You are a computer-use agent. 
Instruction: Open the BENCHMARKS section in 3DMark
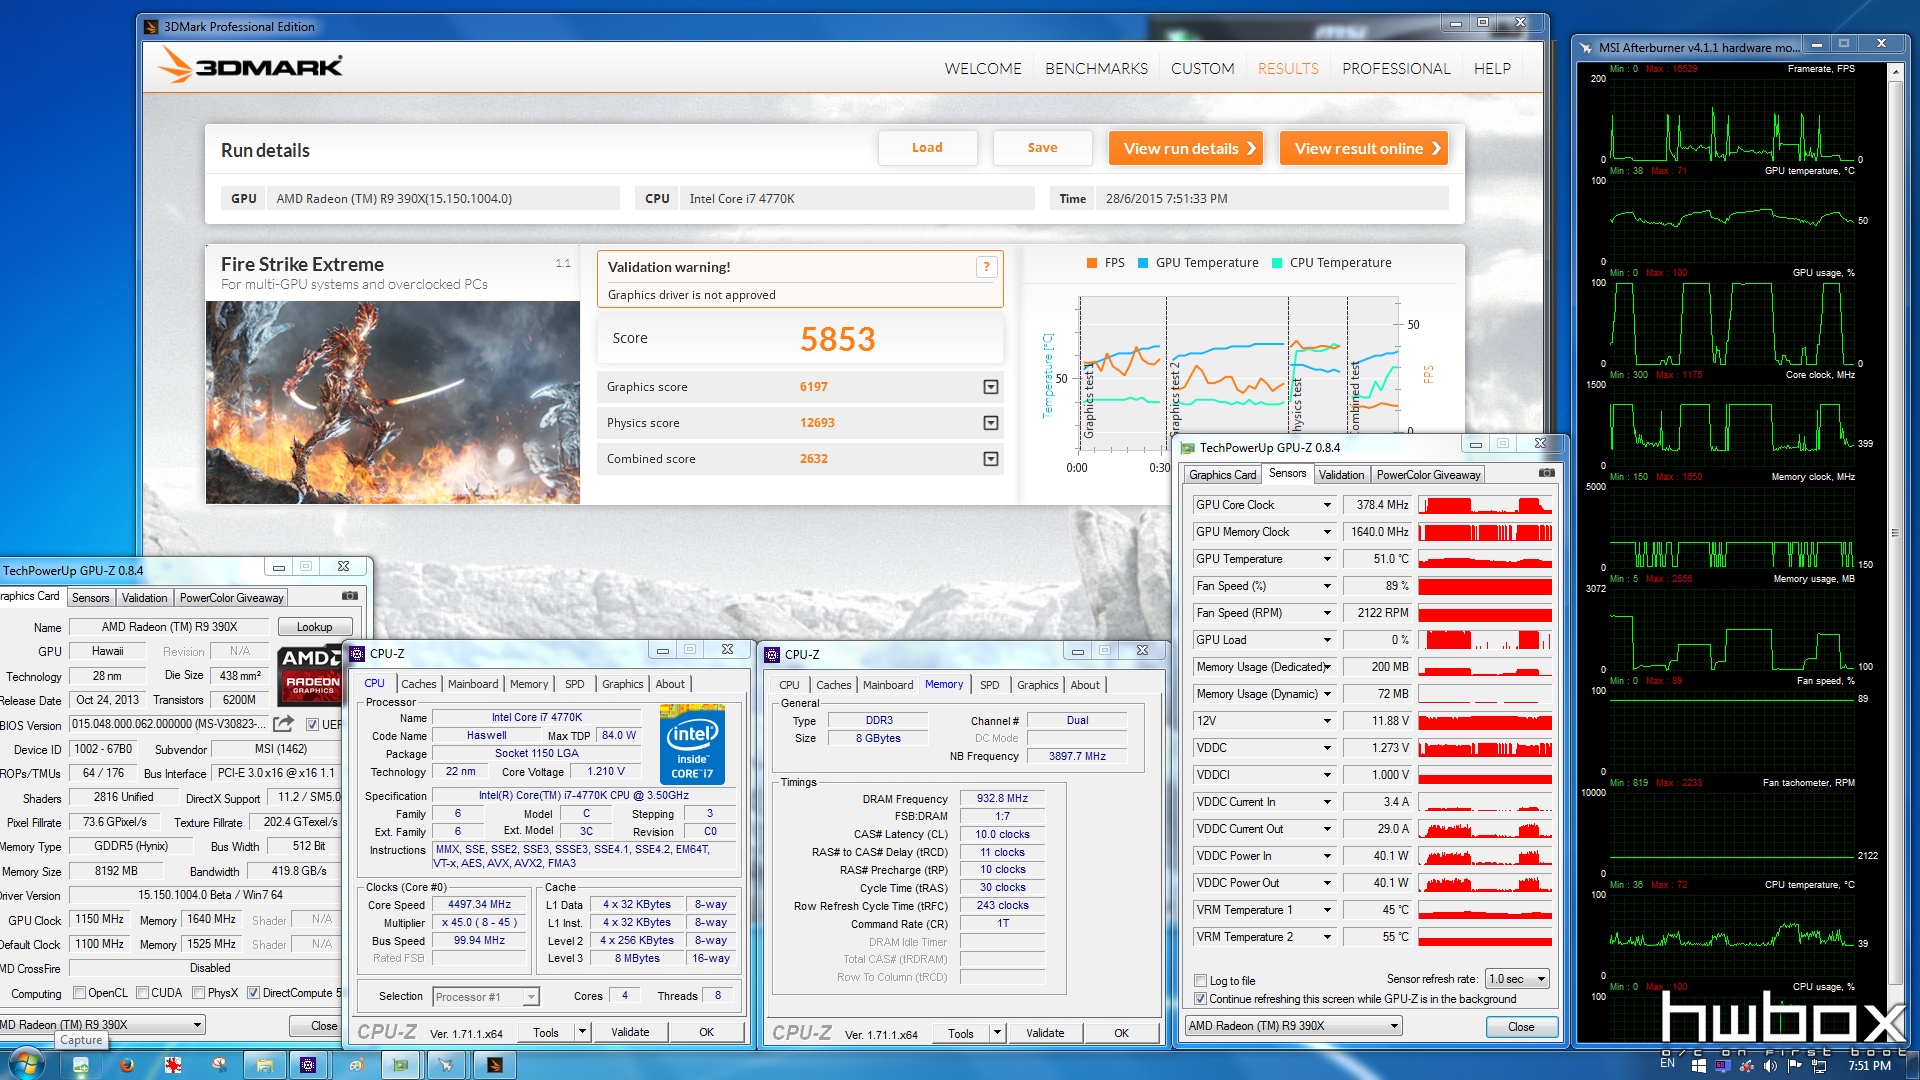click(x=1096, y=68)
